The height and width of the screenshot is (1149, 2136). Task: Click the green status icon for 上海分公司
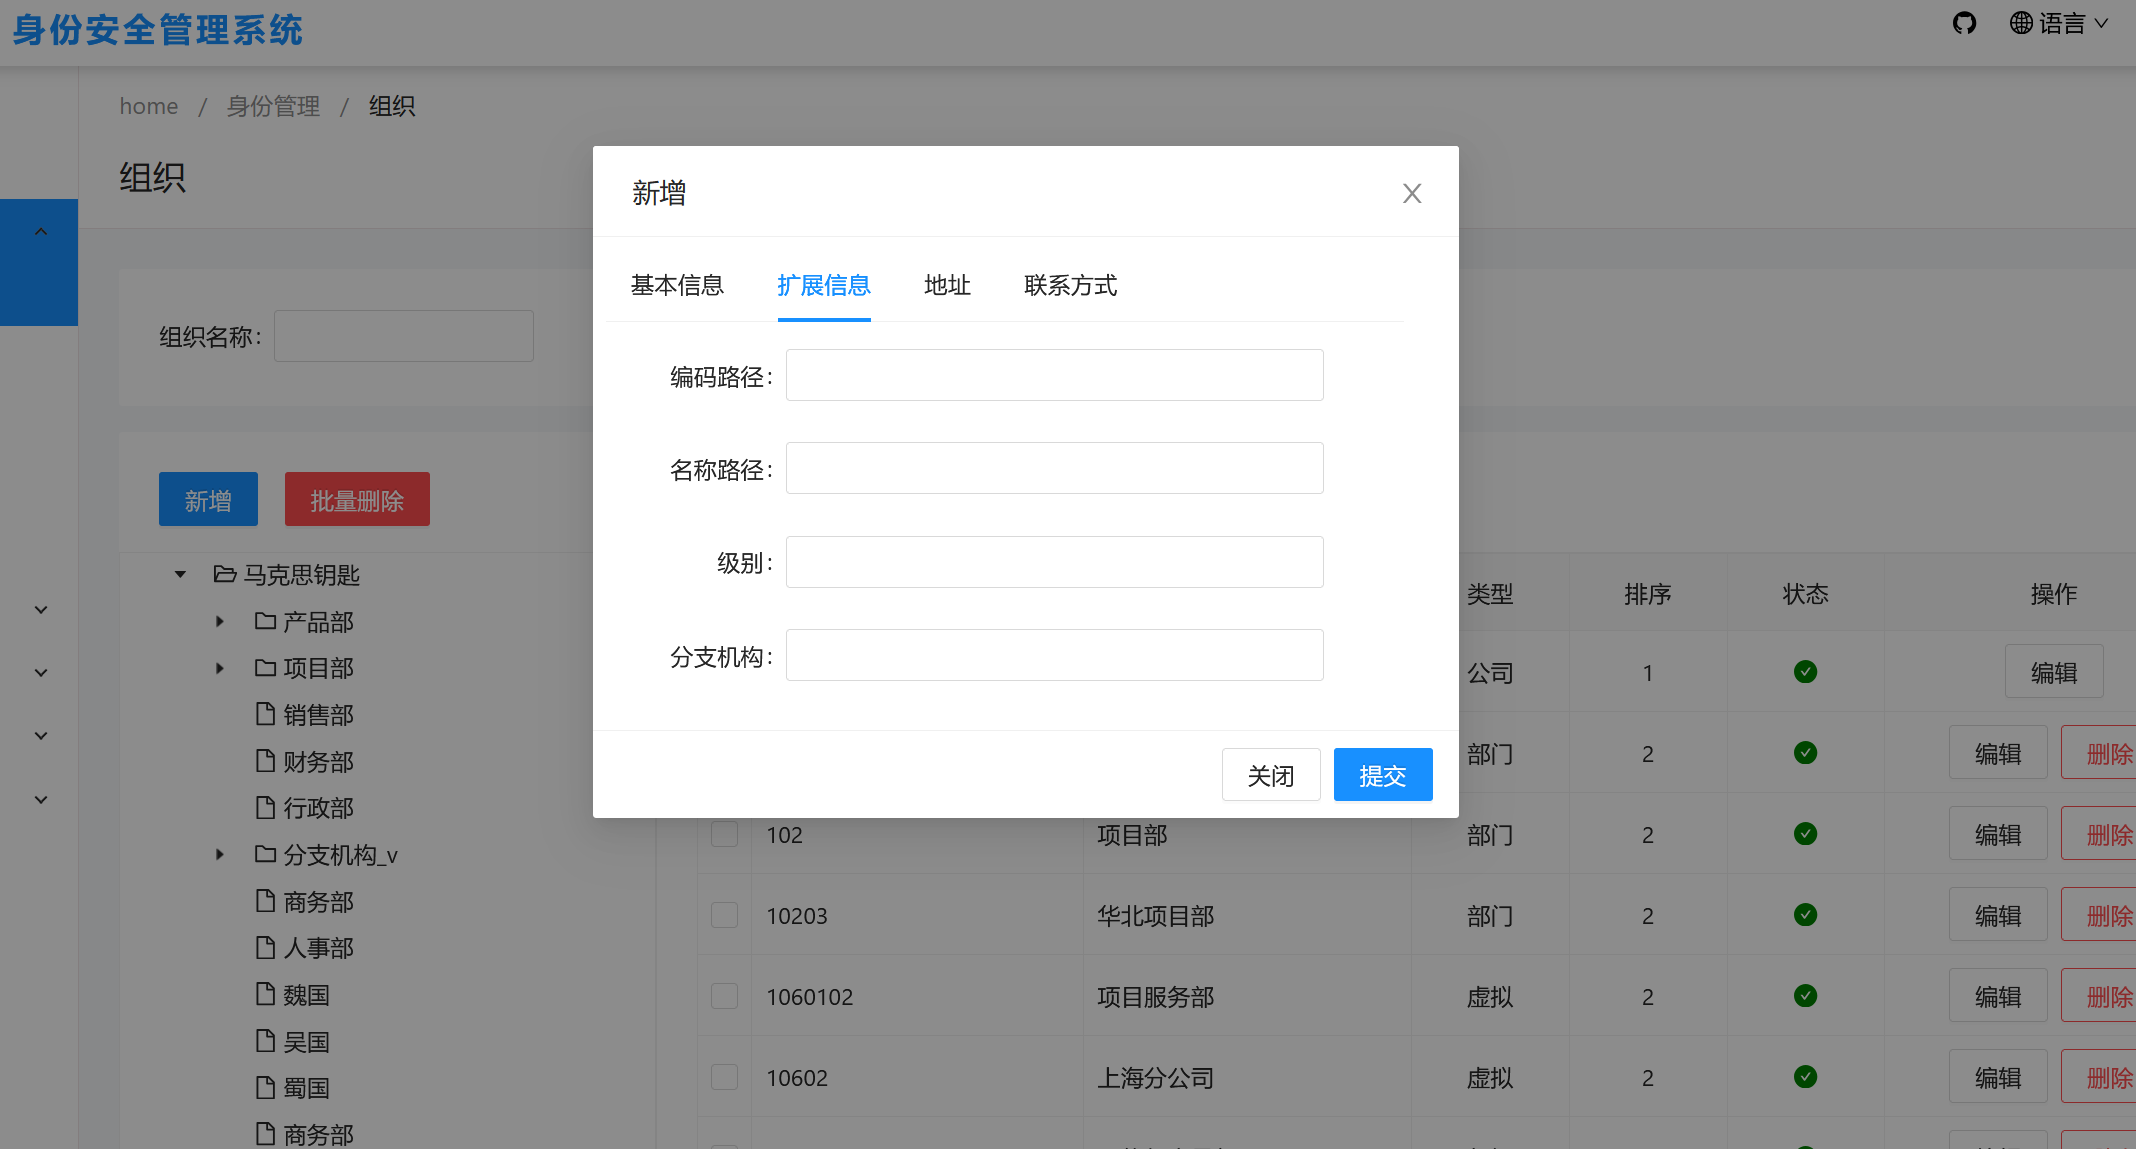click(1805, 1077)
